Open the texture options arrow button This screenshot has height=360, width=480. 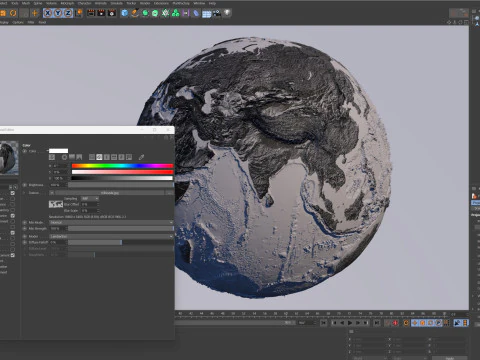(x=52, y=193)
